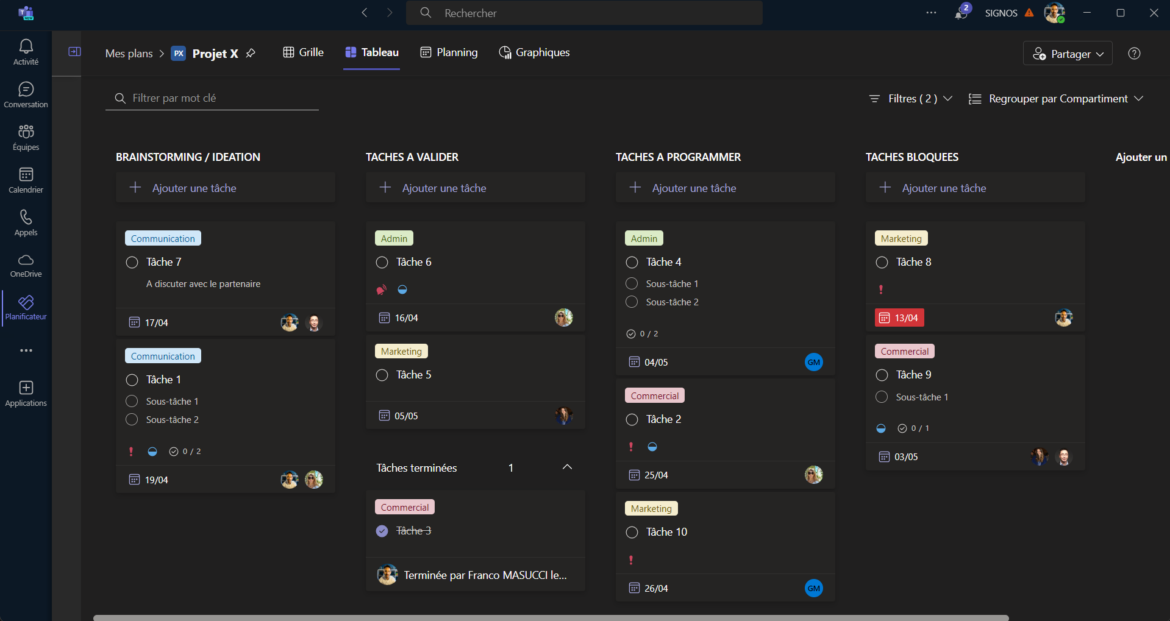Viewport: 1170px width, 621px height.
Task: Collapse the Tâches terminées section
Action: tap(567, 467)
